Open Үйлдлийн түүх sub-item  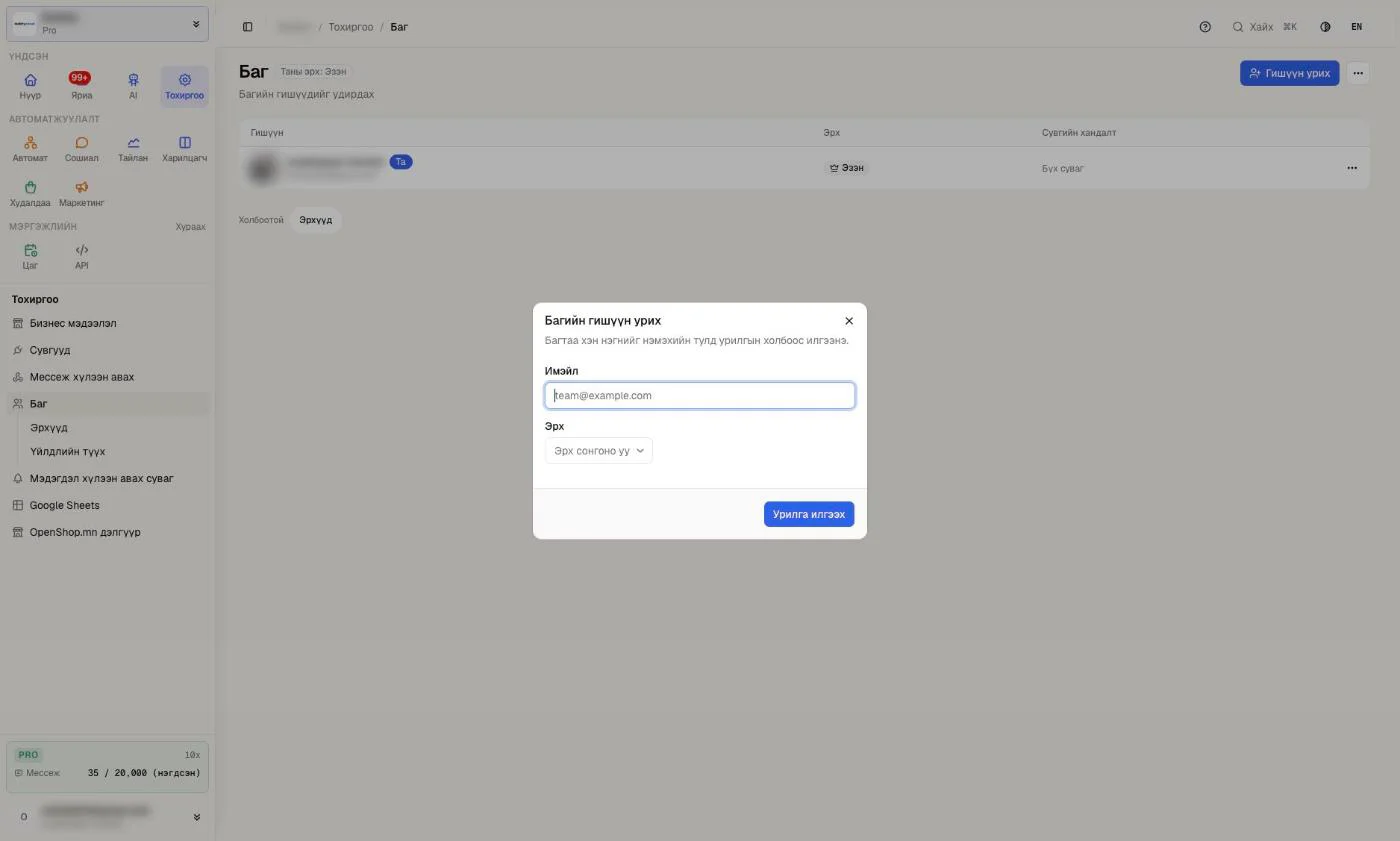[67, 452]
